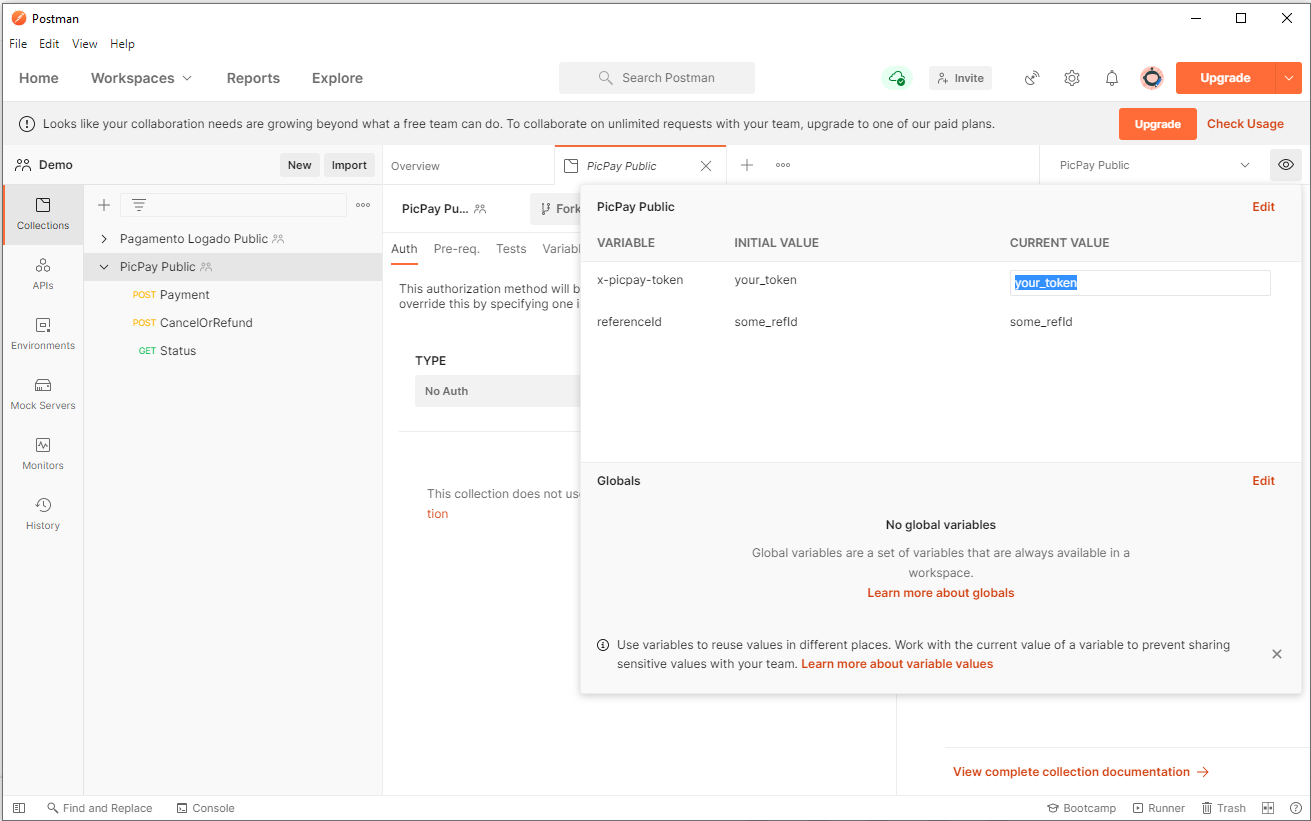Click Edit for PicPay Public variables
The image size is (1311, 821).
pos(1263,207)
